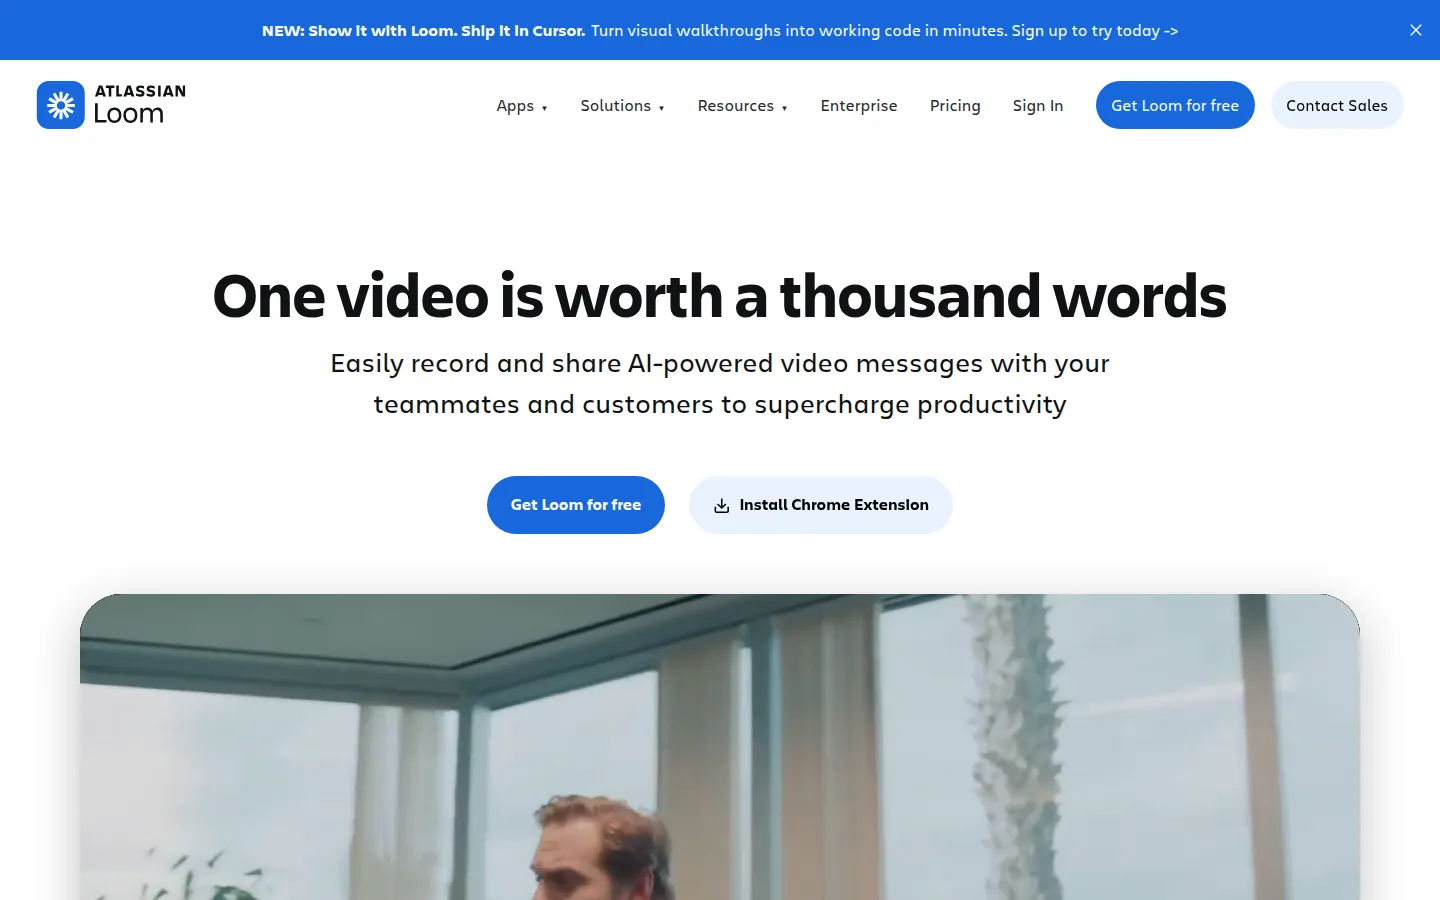The width and height of the screenshot is (1440, 900).
Task: Click the Loom pinwheel logo icon
Action: click(61, 105)
